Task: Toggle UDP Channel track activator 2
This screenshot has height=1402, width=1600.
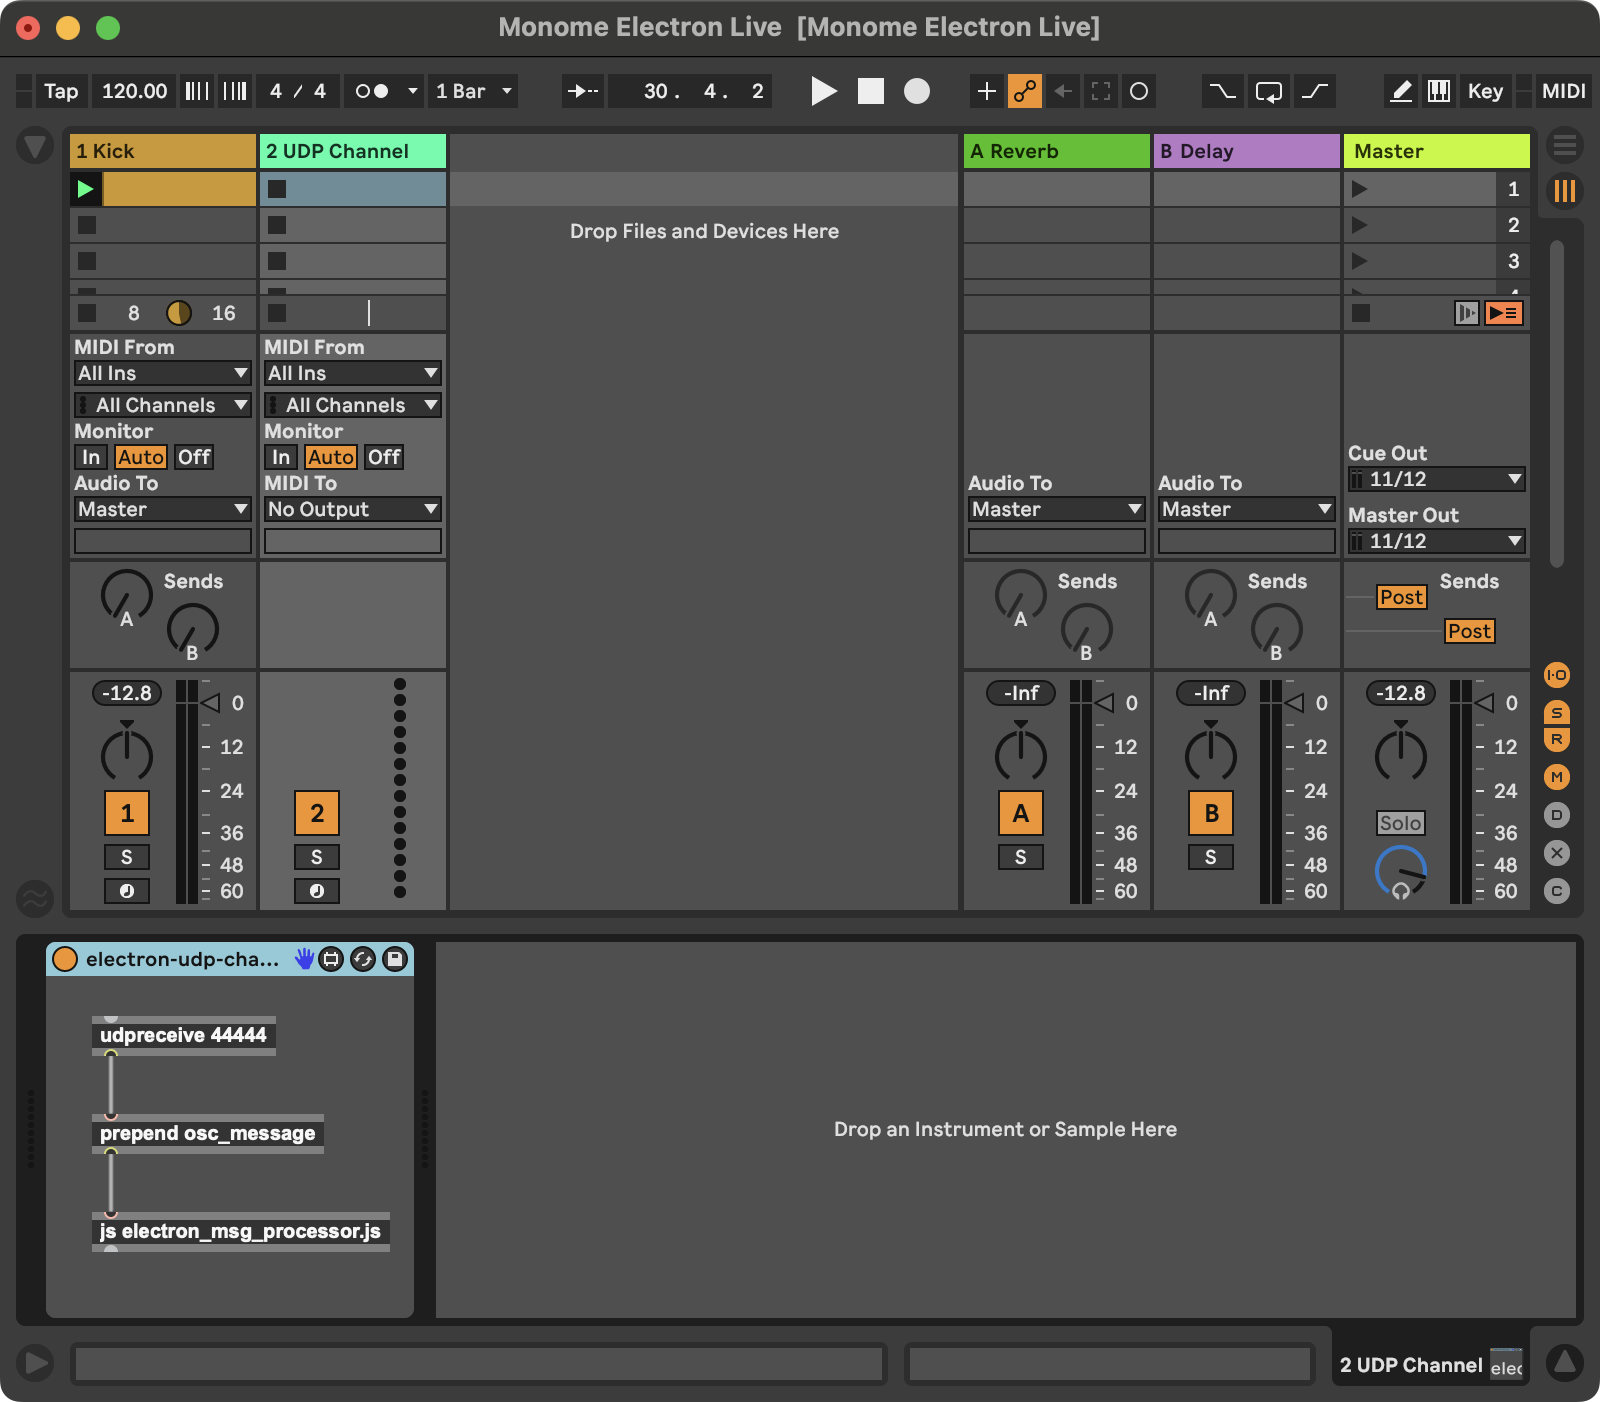Action: click(317, 813)
